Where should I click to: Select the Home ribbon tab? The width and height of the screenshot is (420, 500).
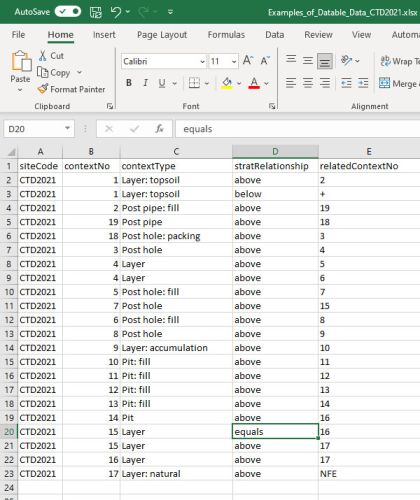[x=60, y=35]
